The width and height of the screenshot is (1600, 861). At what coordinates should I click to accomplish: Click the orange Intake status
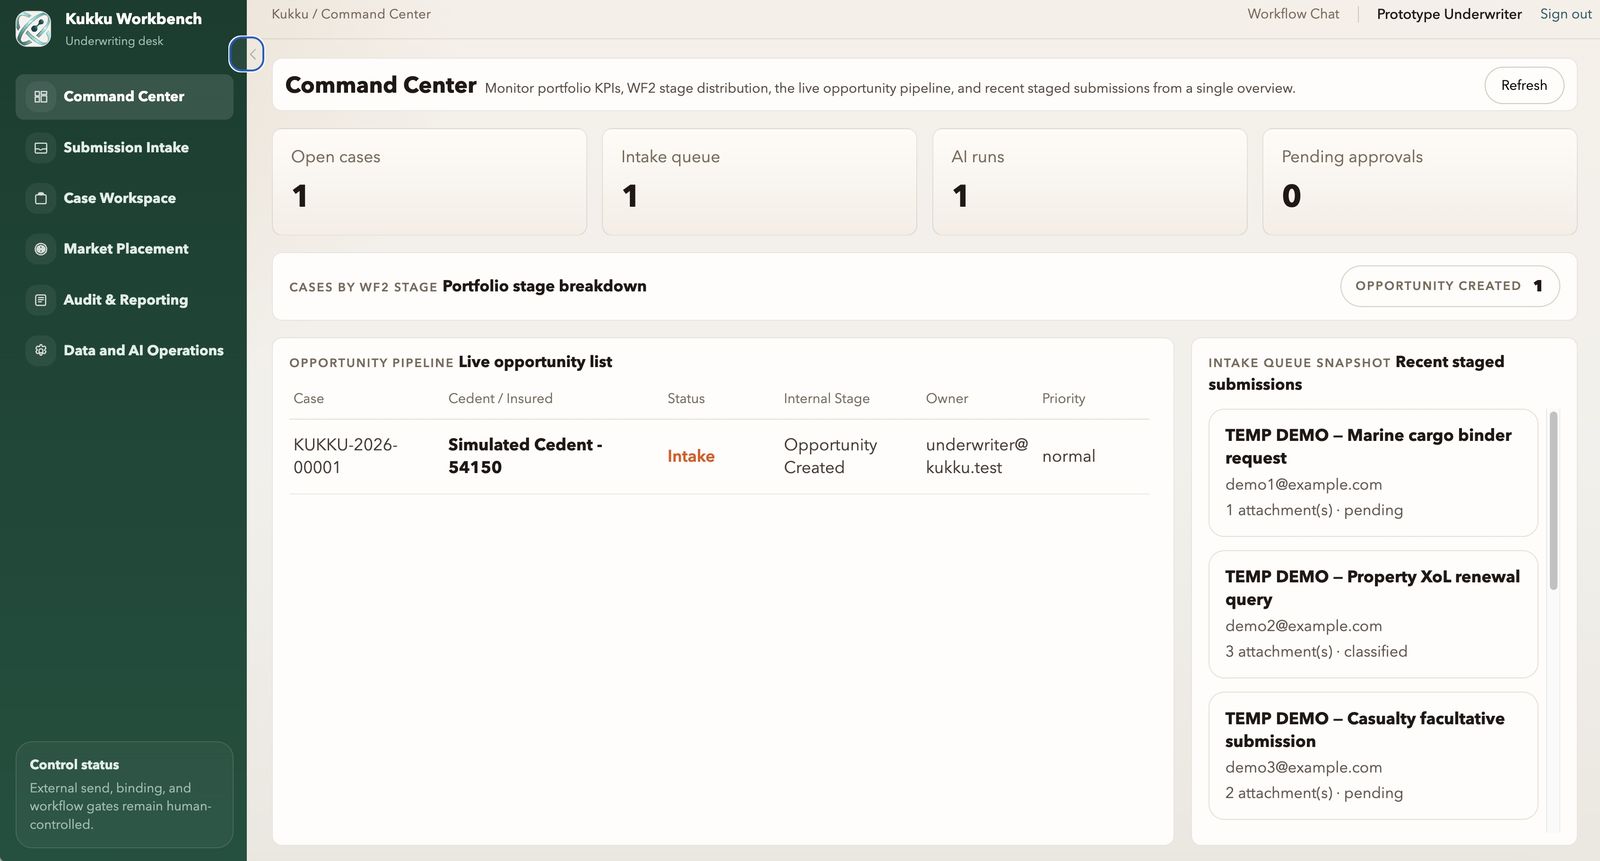coord(691,456)
